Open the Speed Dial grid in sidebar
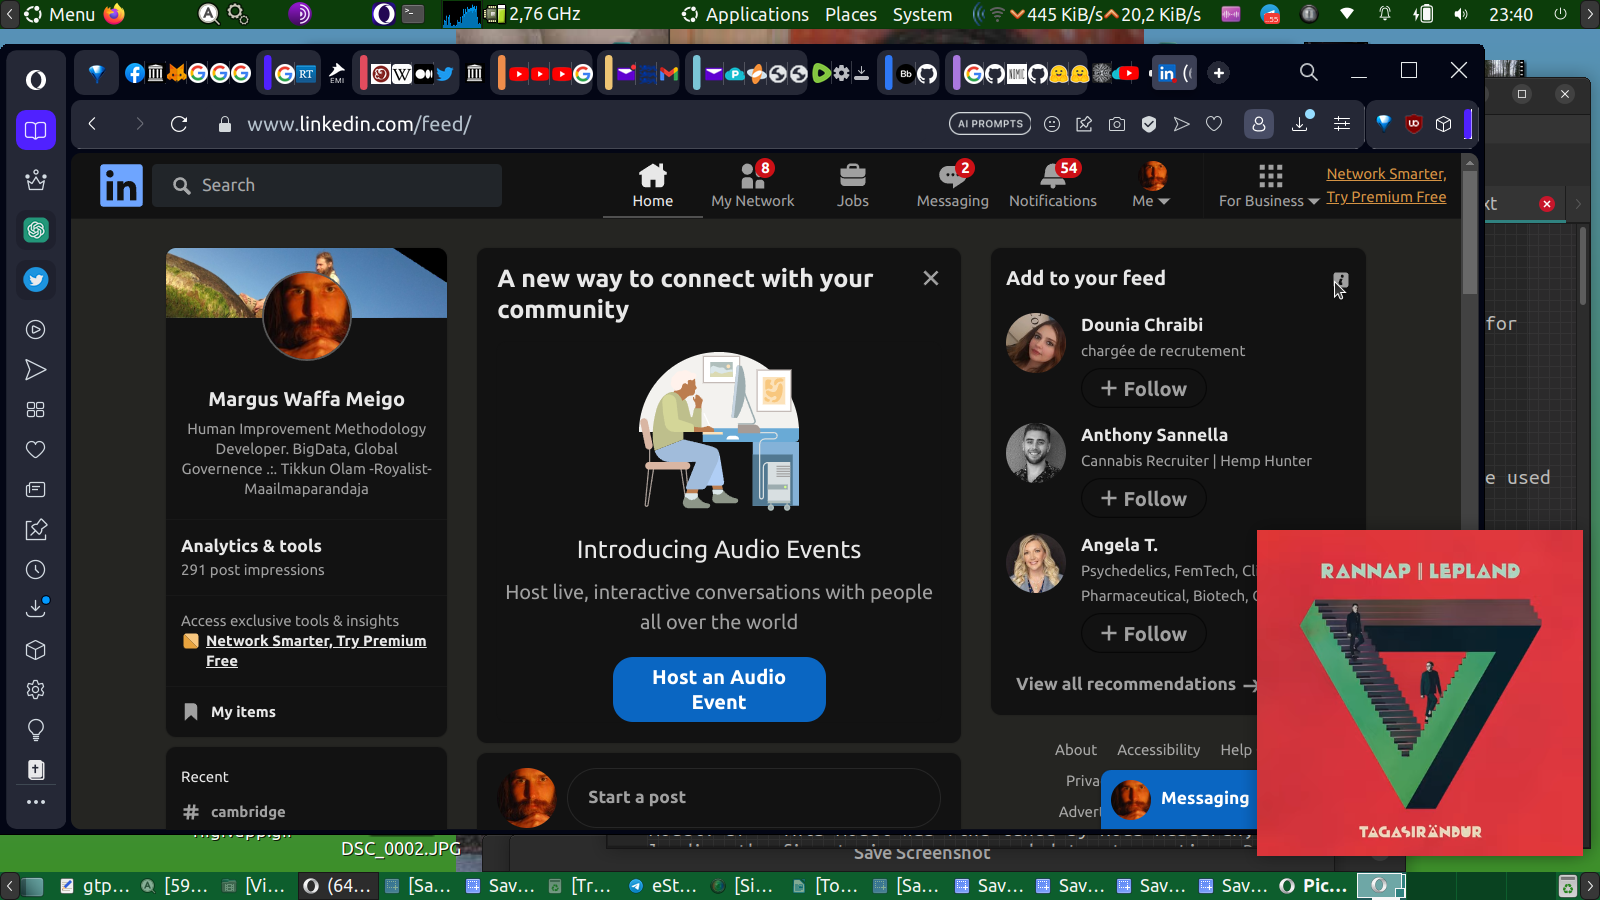The width and height of the screenshot is (1600, 900). (36, 410)
